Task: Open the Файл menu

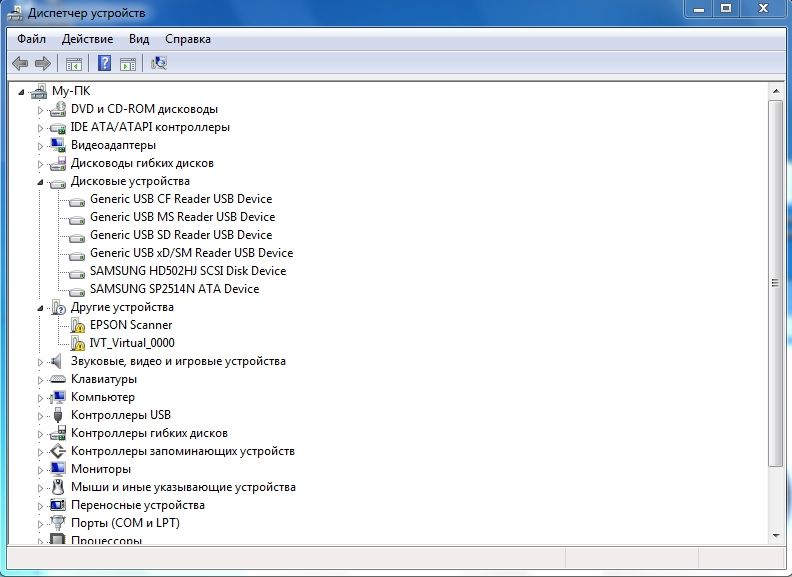Action: [31, 39]
